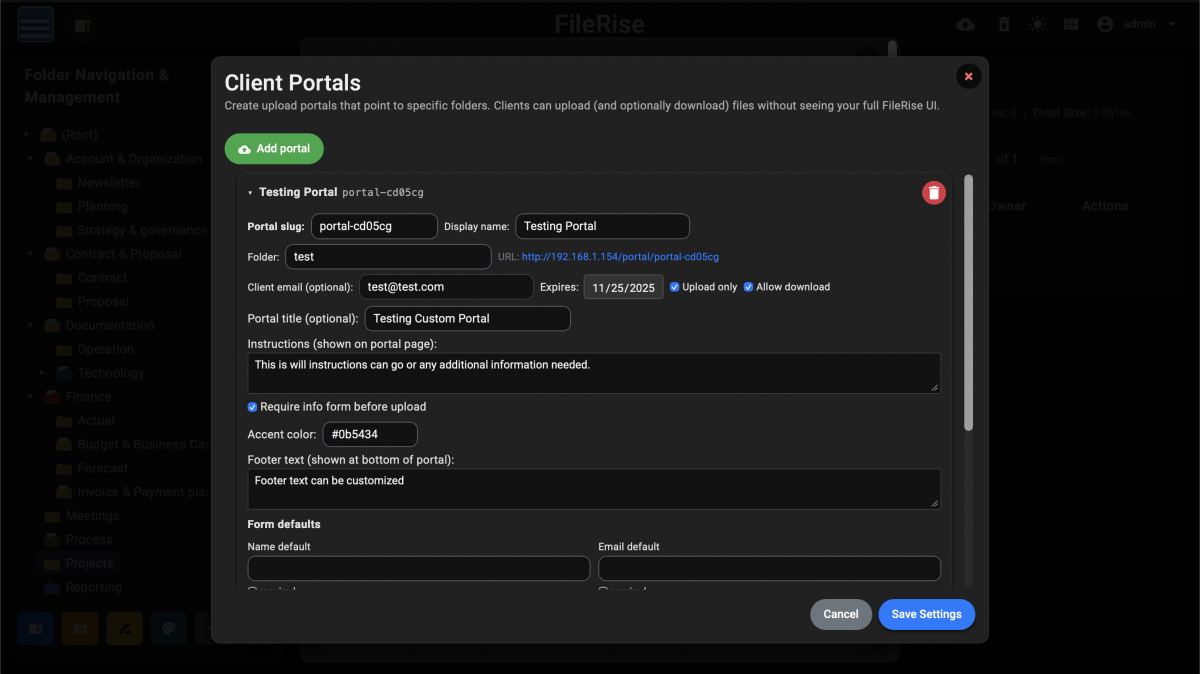Click the Add portal button

(x=274, y=149)
